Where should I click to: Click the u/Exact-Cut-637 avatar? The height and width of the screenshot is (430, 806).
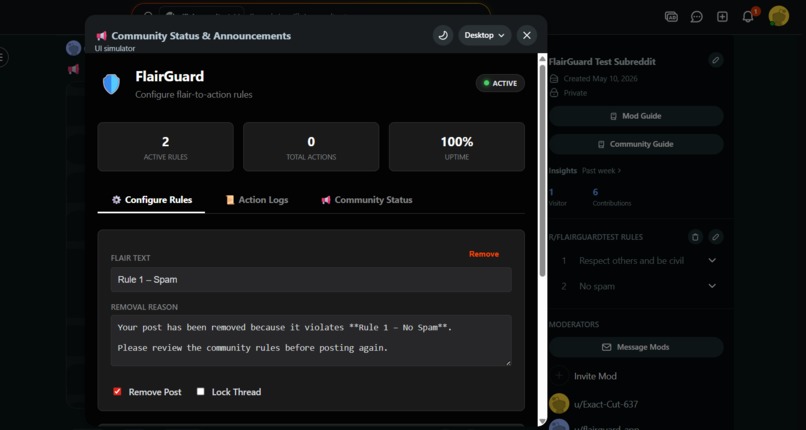[559, 404]
